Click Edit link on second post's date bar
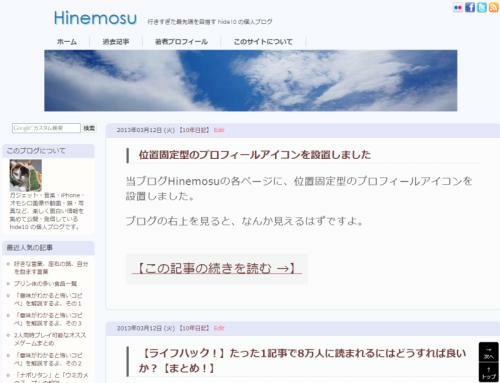Image resolution: width=500 pixels, height=383 pixels. click(219, 328)
